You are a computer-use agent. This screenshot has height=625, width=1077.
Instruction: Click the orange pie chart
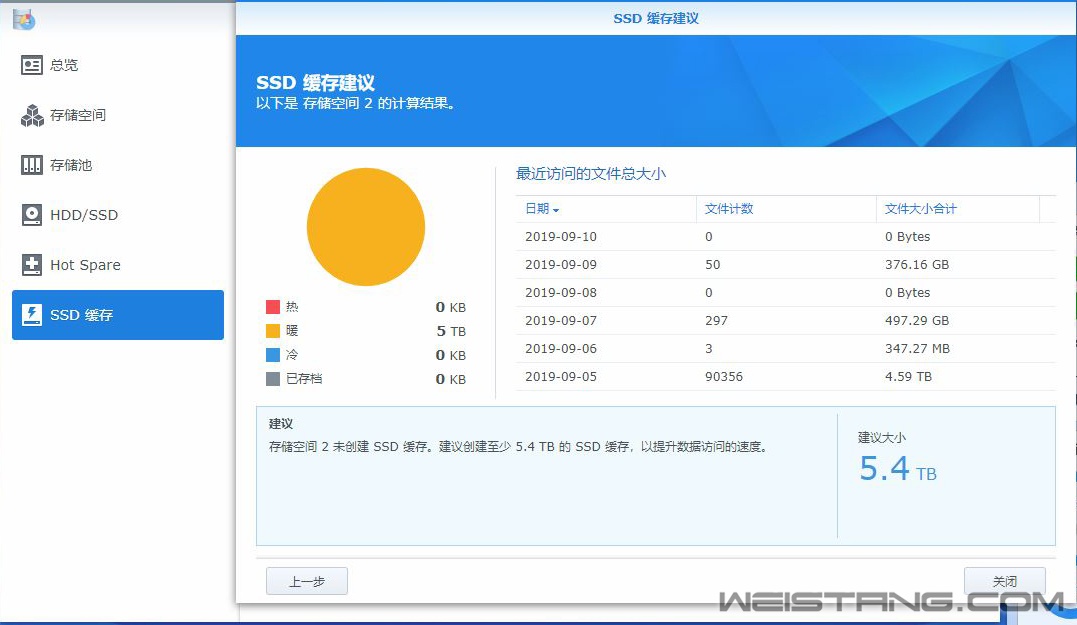tap(366, 227)
